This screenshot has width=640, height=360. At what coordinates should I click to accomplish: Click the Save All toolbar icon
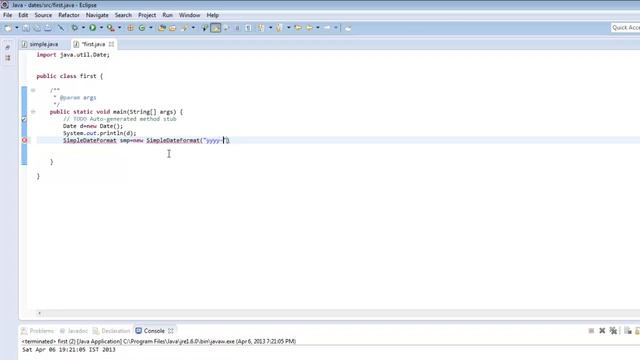click(x=37, y=28)
